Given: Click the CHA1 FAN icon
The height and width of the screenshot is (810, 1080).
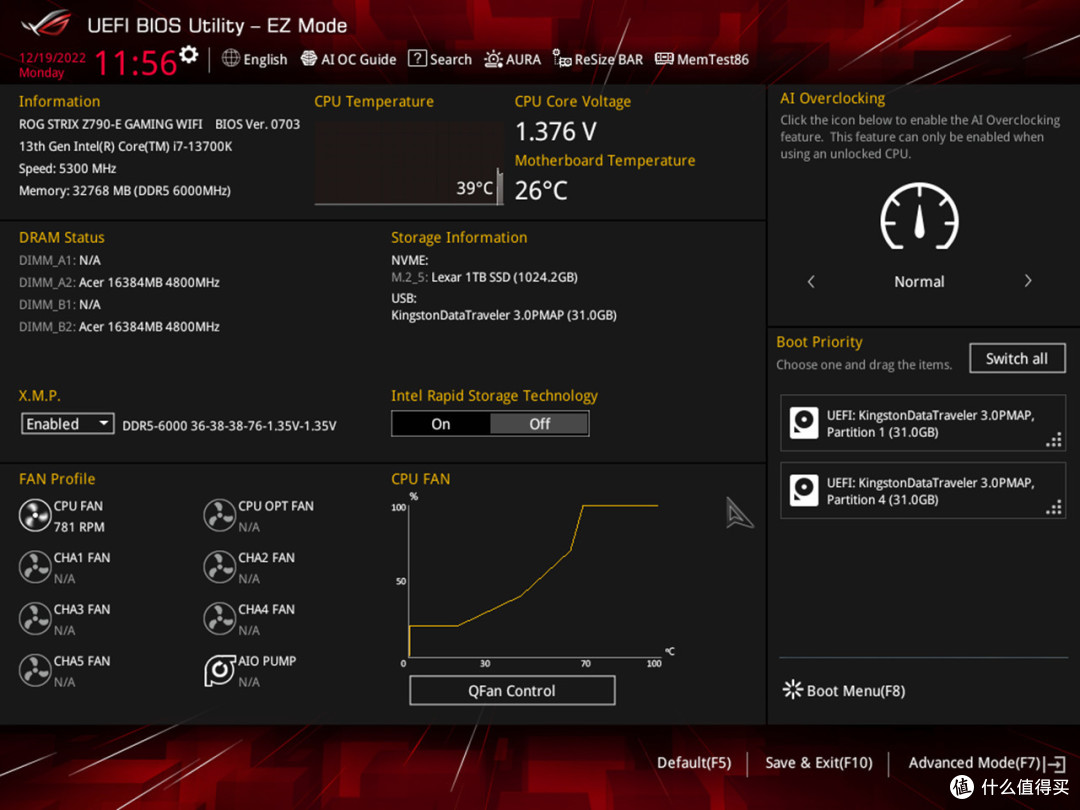Looking at the screenshot, I should (34, 567).
